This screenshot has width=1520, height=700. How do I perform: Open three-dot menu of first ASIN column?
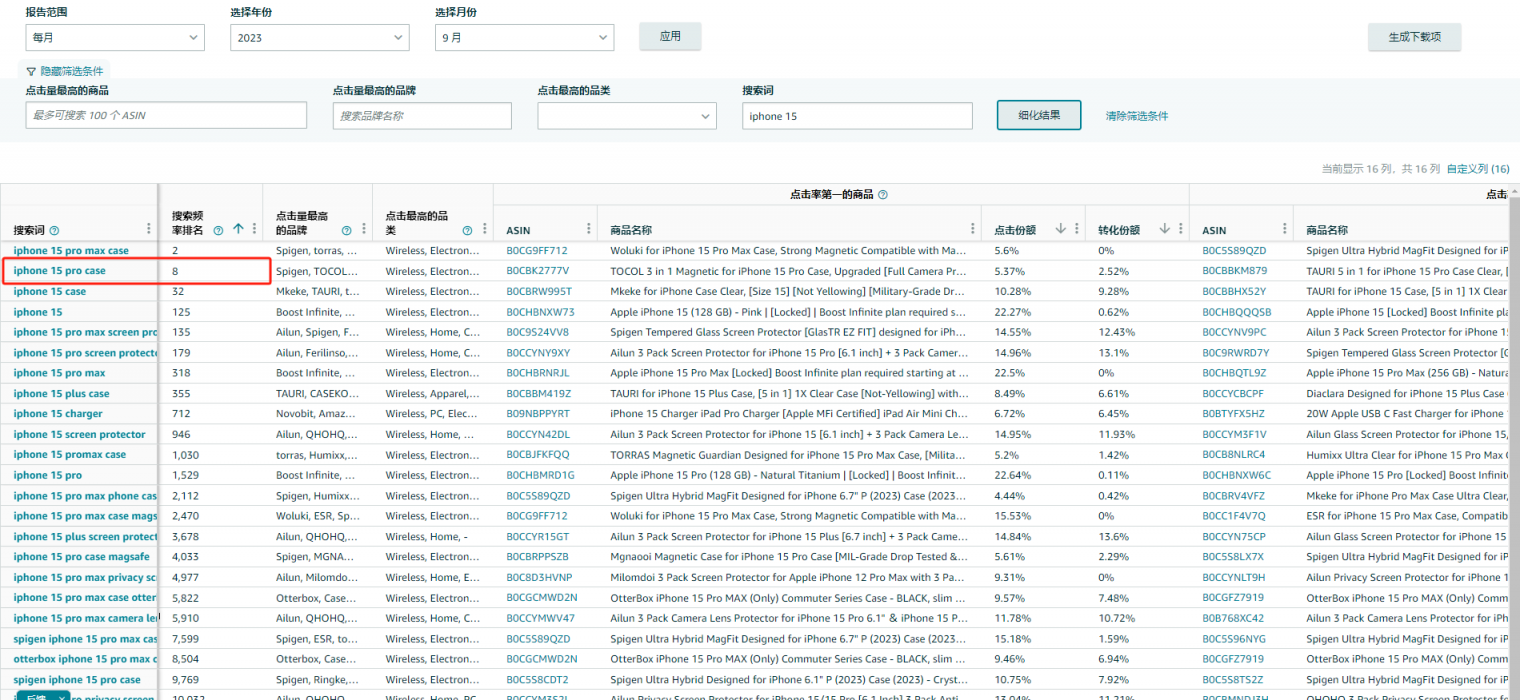[x=588, y=229]
